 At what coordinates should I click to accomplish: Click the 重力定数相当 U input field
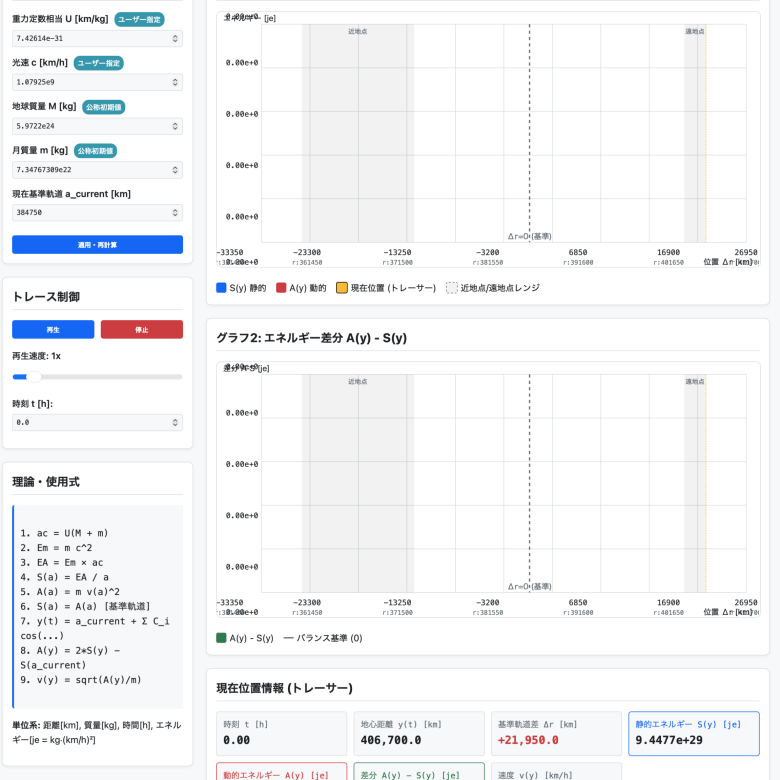pyautogui.click(x=90, y=38)
